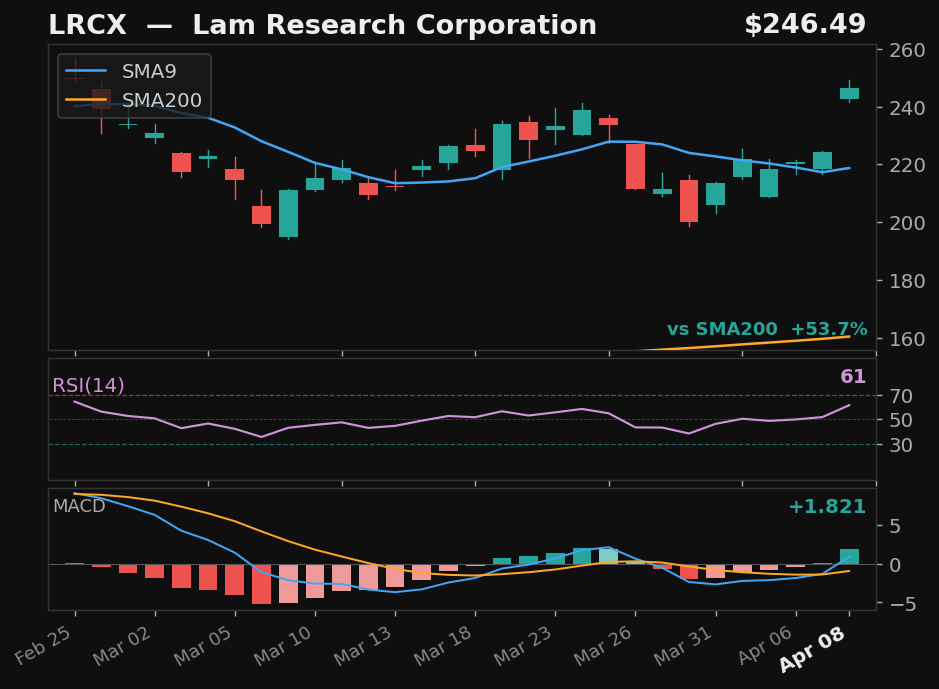Hide the RSI(14) indicator line
Image resolution: width=939 pixels, height=689 pixels.
[x=86, y=383]
